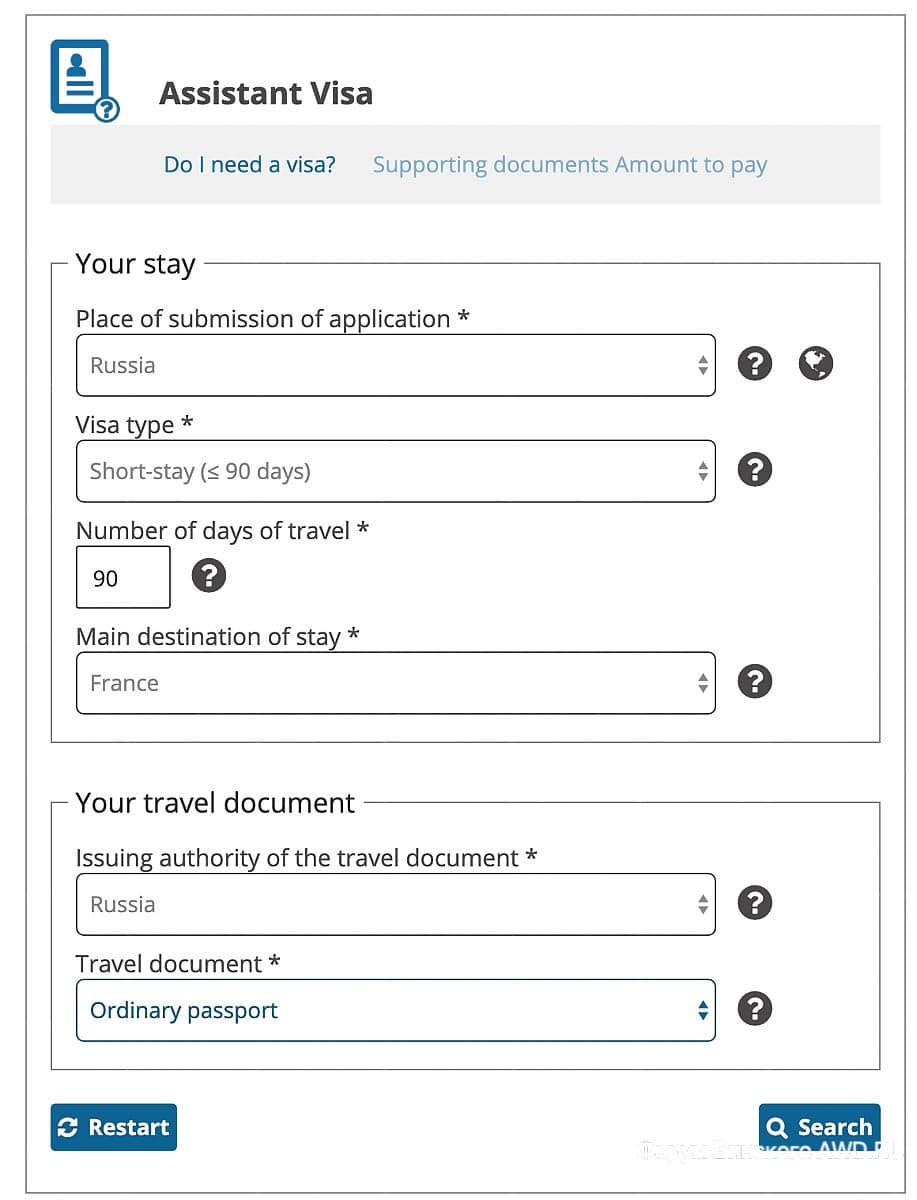Image resolution: width=917 pixels, height=1200 pixels.
Task: Click the Assistant Visa heading text
Action: [x=266, y=94]
